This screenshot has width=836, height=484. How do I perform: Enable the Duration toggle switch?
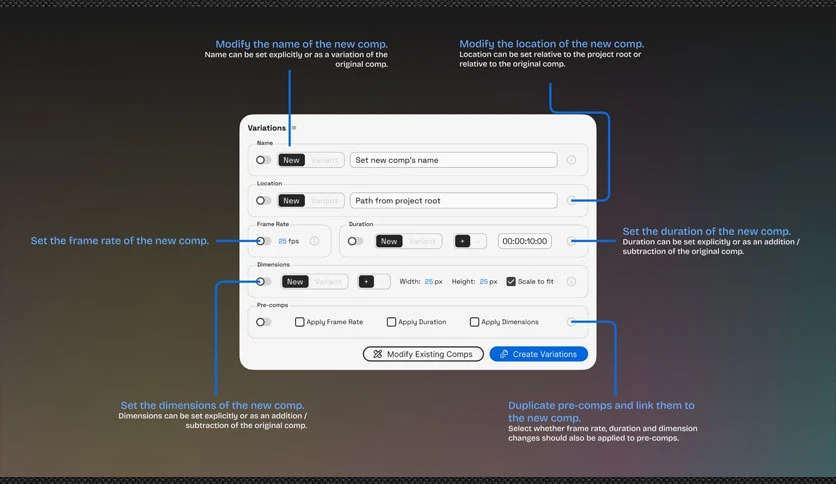(x=355, y=241)
